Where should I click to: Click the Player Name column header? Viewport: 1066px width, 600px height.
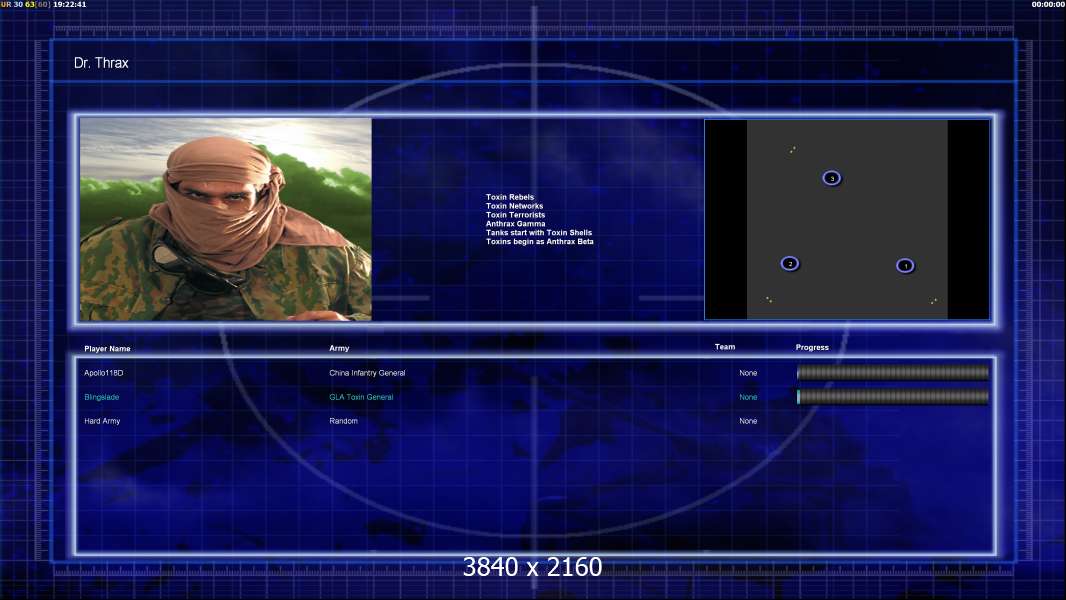click(107, 349)
